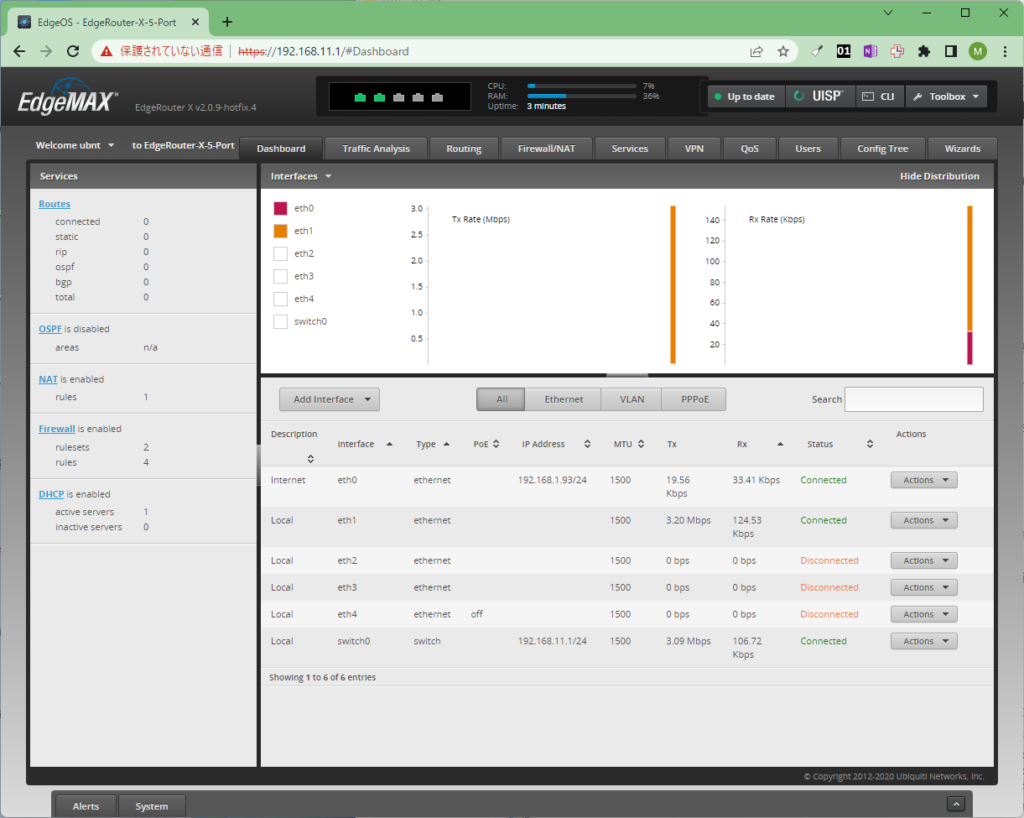Open the browser Extensions puzzle icon
The width and height of the screenshot is (1024, 818).
click(x=924, y=50)
